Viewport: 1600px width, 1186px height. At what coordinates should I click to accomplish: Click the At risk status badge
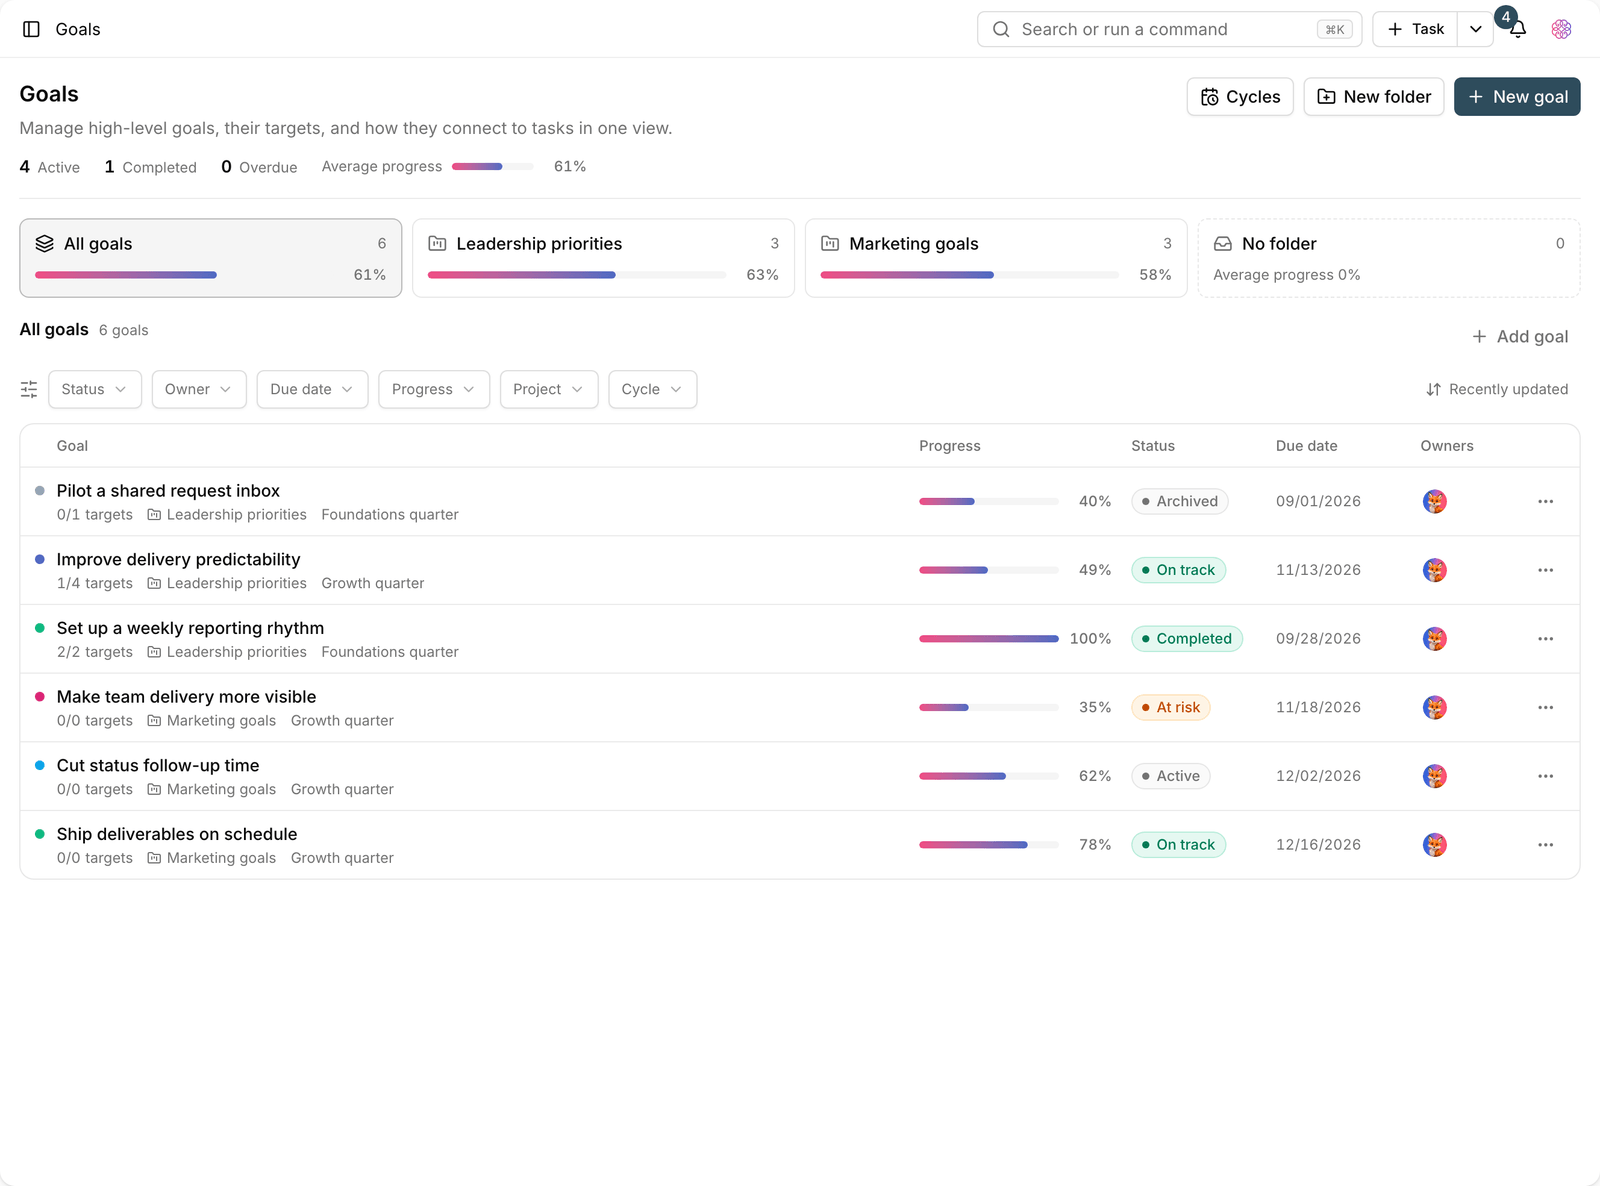(1171, 707)
